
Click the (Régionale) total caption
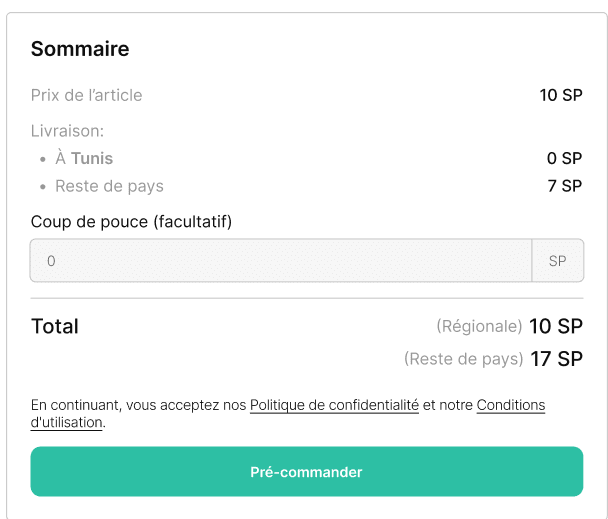[479, 326]
